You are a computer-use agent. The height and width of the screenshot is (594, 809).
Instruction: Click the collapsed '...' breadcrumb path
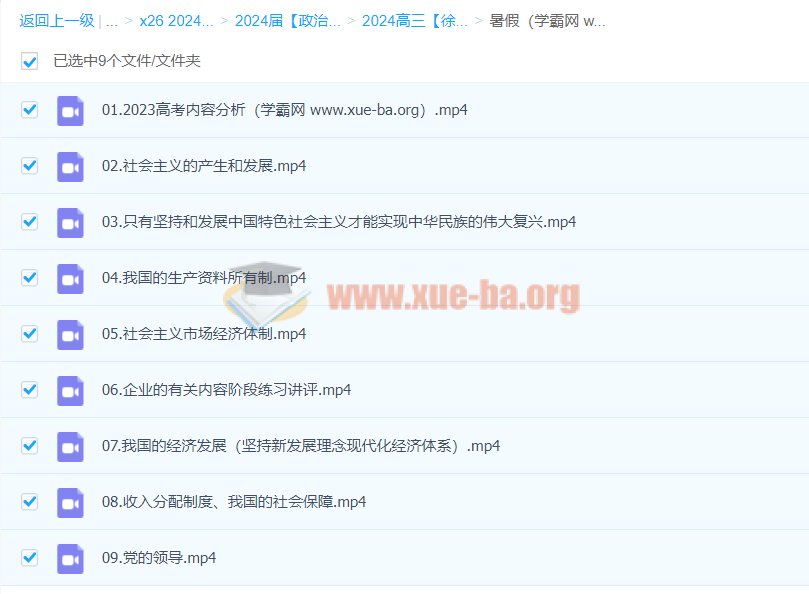tap(112, 21)
